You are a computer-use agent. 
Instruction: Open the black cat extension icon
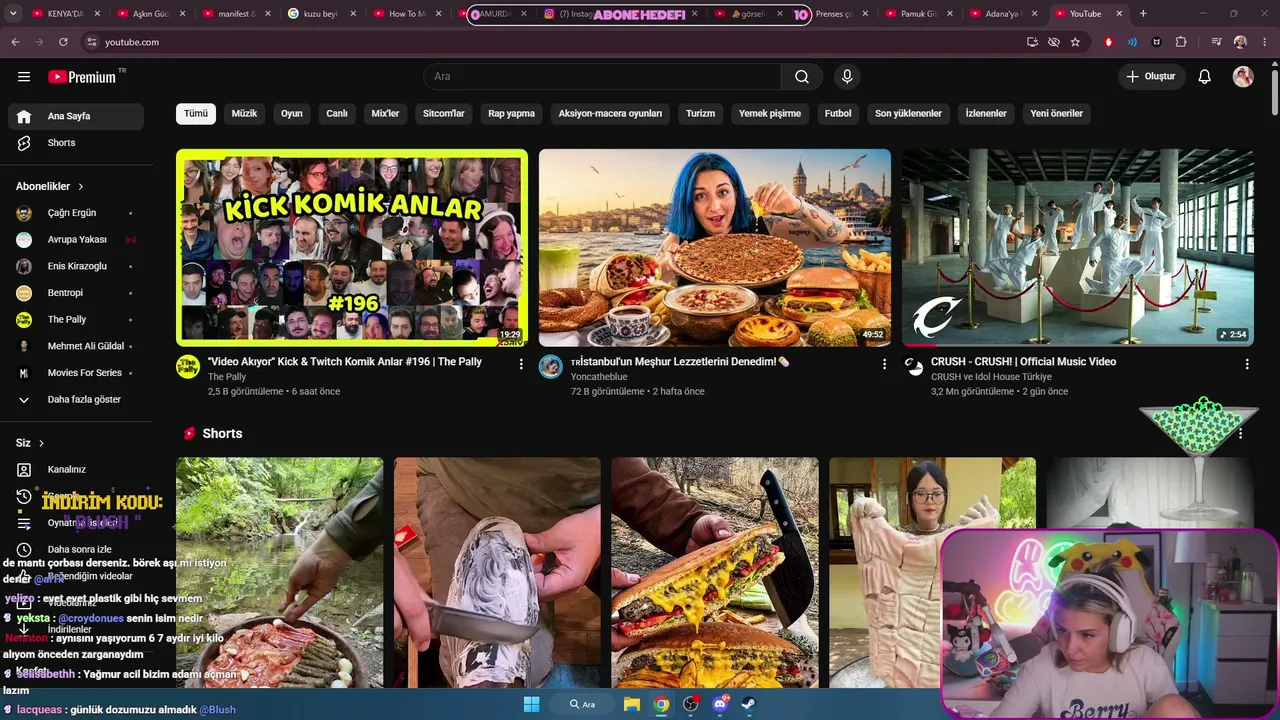[1157, 42]
